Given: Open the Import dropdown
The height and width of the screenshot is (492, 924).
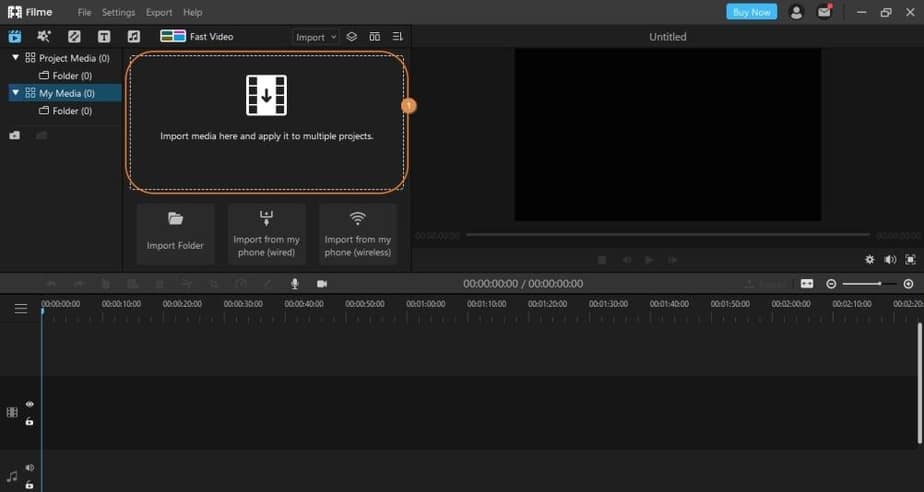Looking at the screenshot, I should (x=315, y=37).
